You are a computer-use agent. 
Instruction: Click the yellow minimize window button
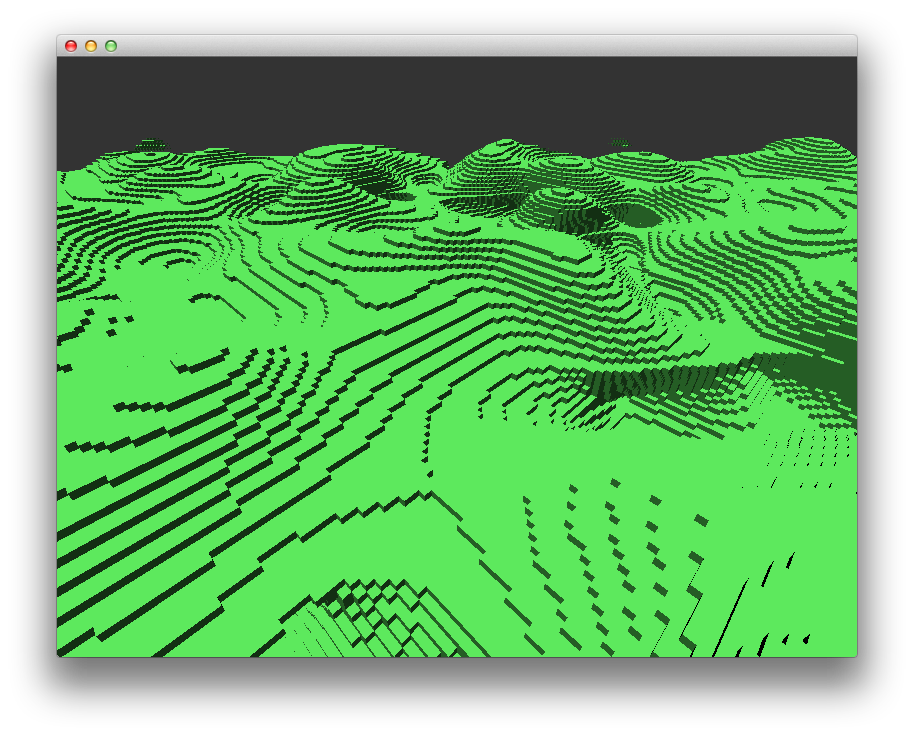pos(90,46)
